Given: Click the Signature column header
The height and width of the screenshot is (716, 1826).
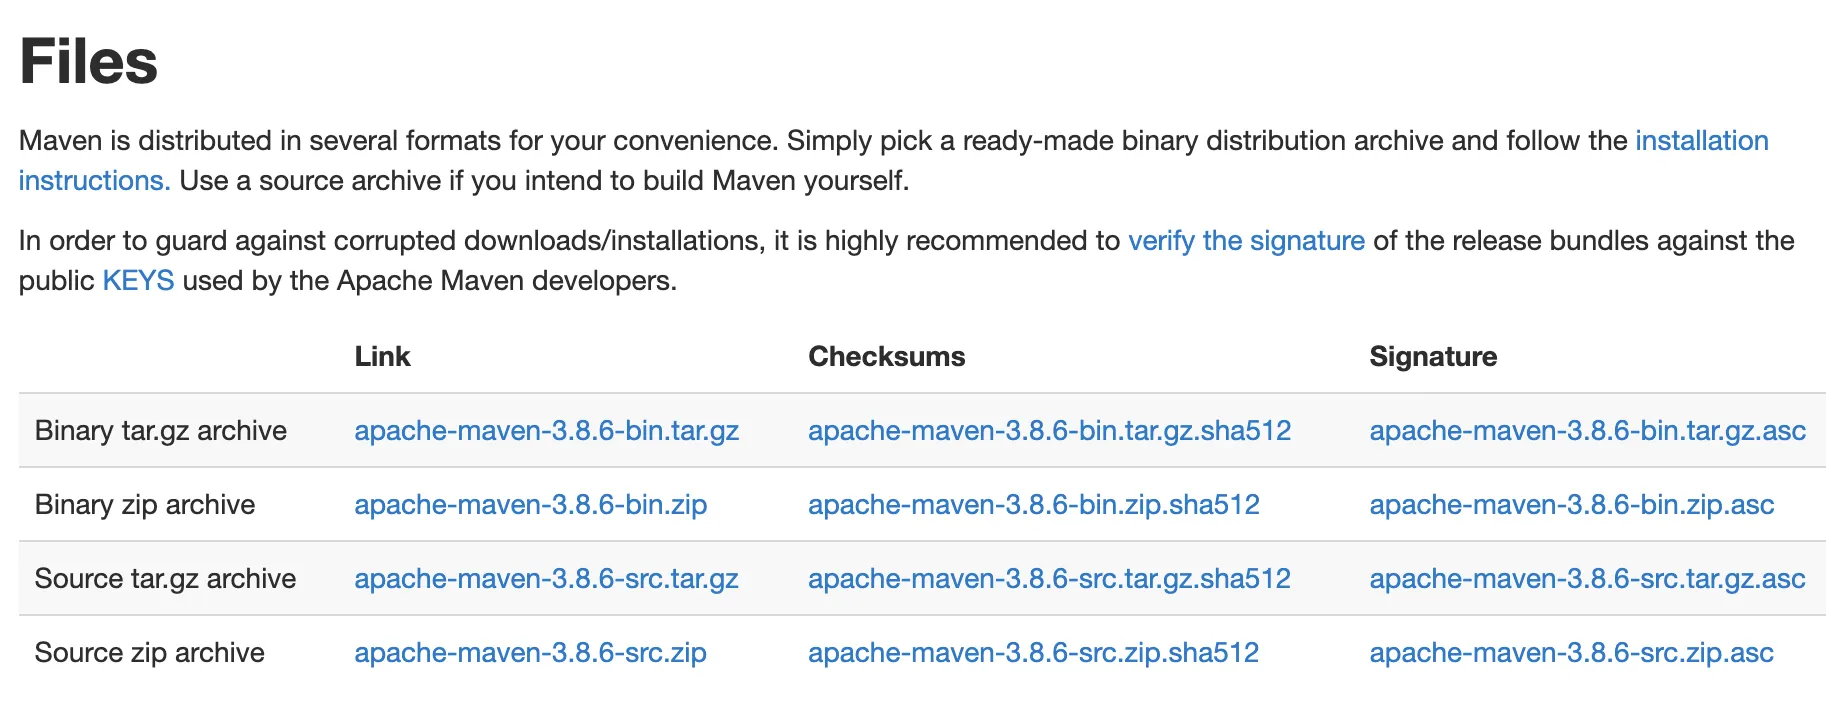Looking at the screenshot, I should (x=1432, y=357).
